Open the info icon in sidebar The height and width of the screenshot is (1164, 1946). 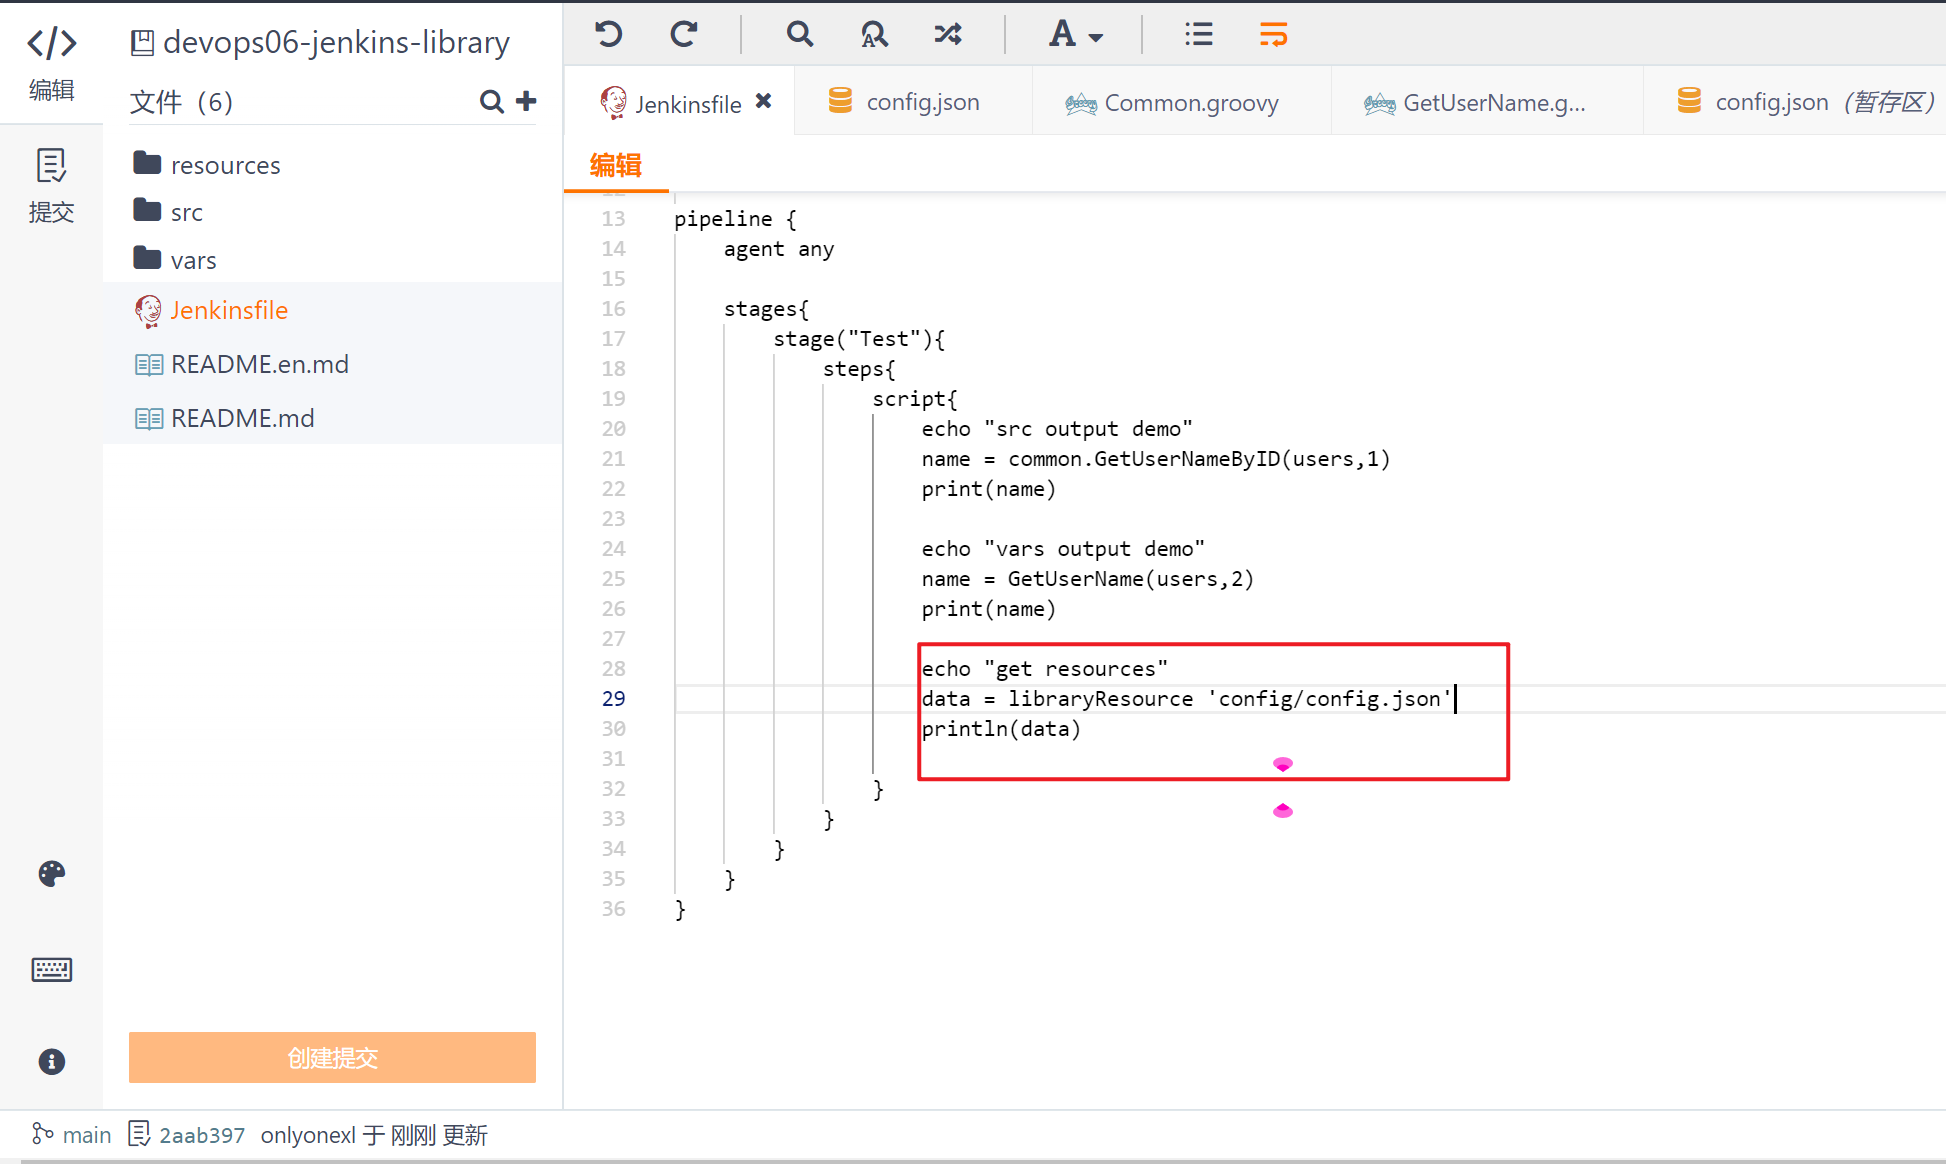coord(51,1061)
